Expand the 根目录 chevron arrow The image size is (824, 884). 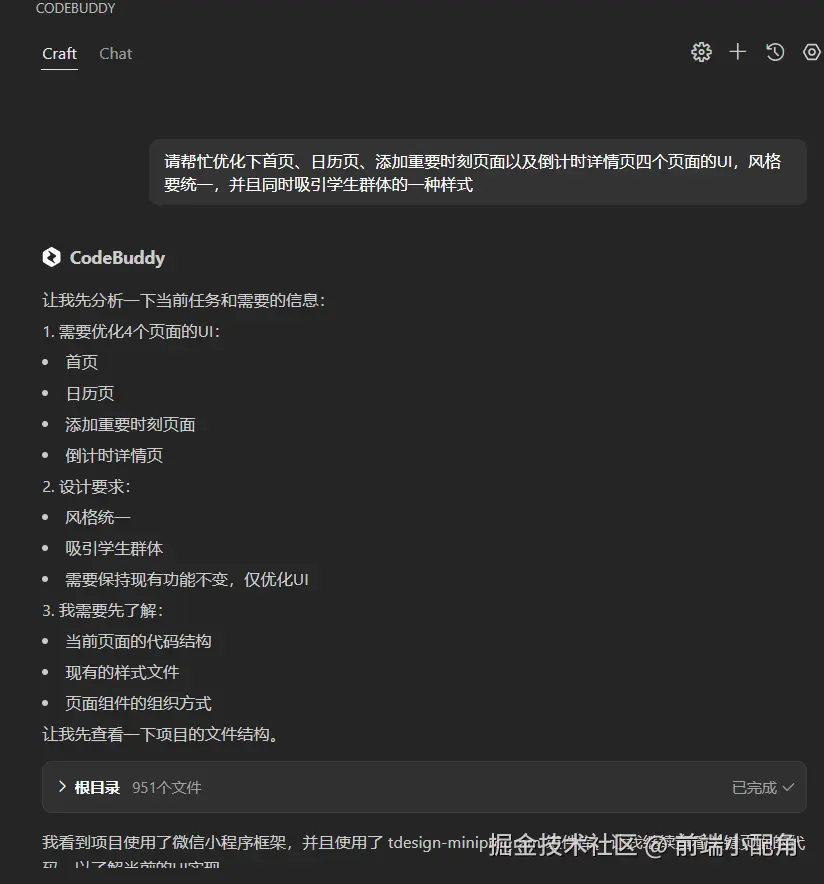[62, 786]
